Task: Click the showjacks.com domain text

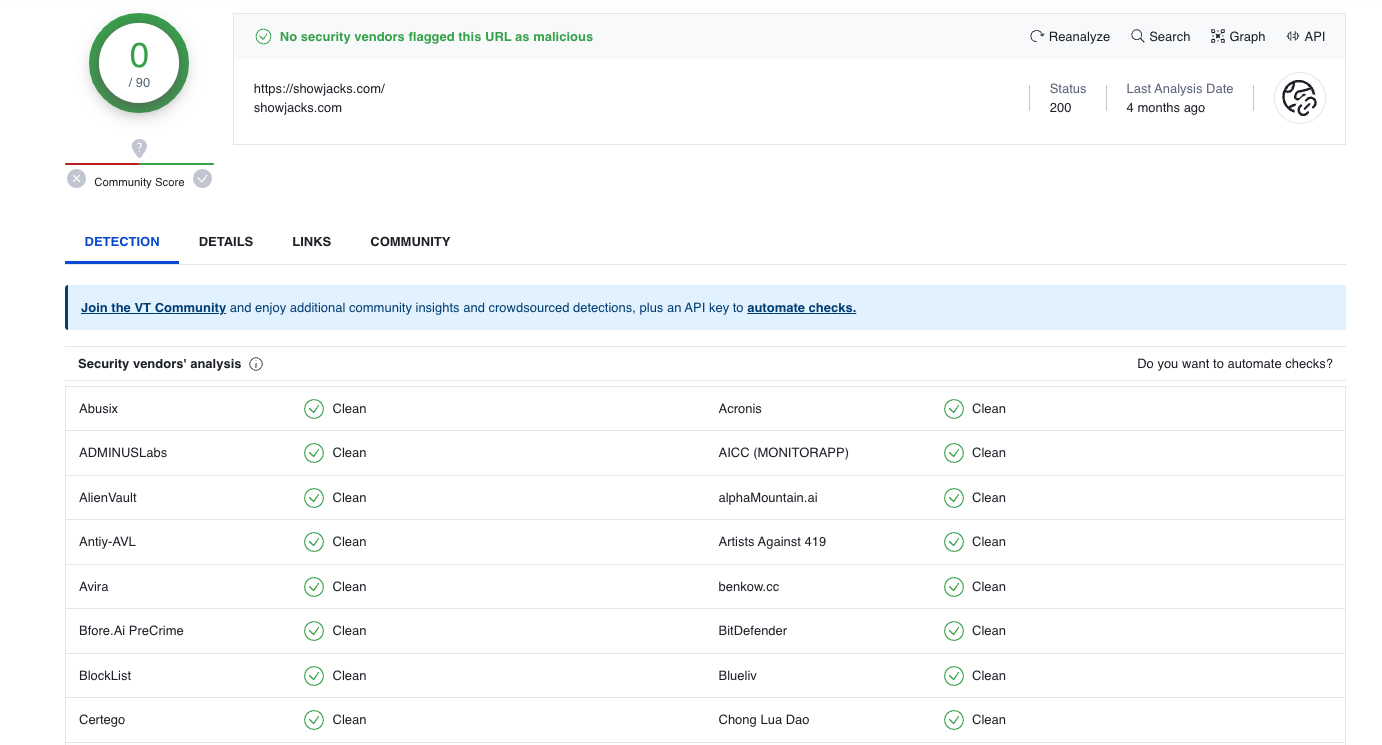Action: coord(298,108)
